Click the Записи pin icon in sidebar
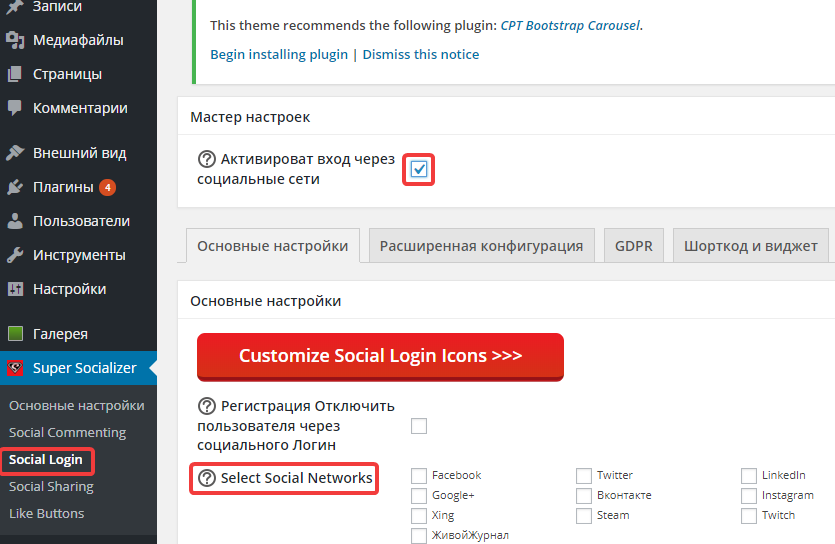Image resolution: width=835 pixels, height=544 pixels. (x=15, y=6)
